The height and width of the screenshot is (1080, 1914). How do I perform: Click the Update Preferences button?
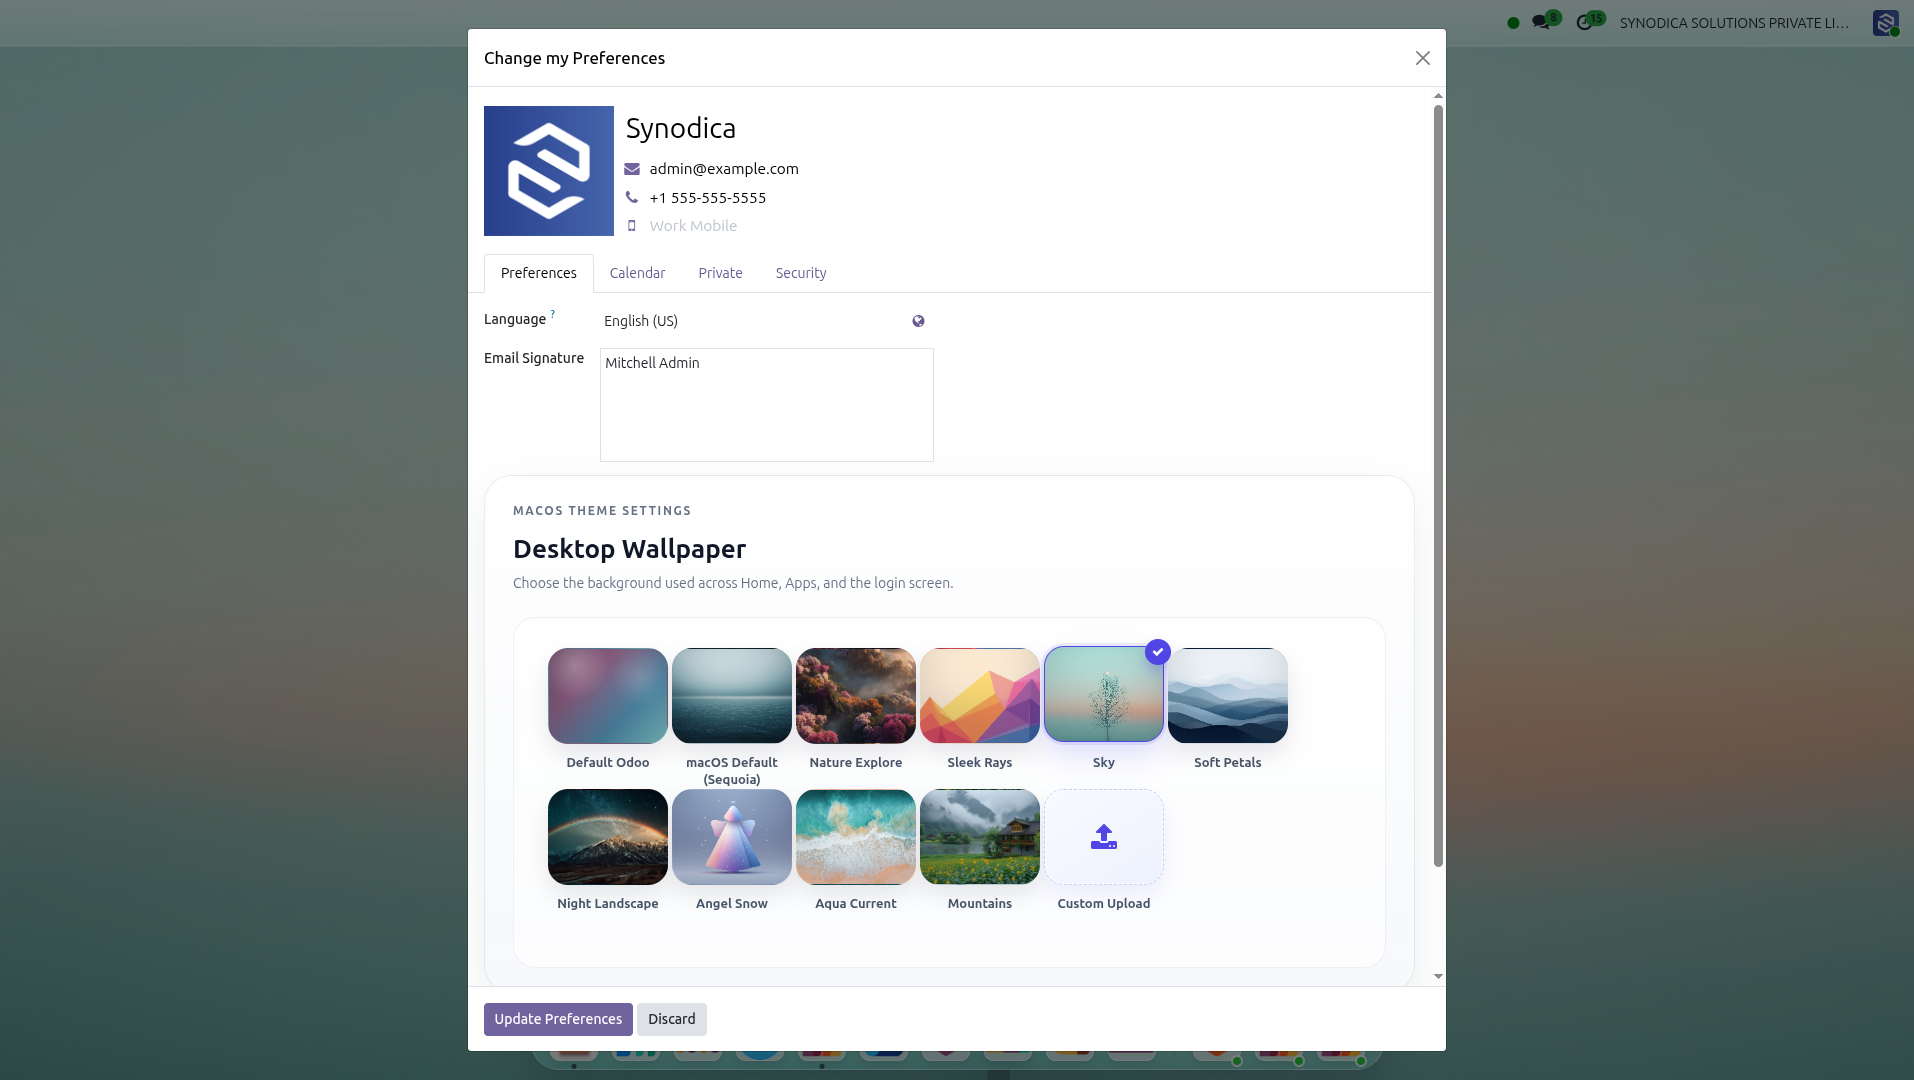point(558,1019)
